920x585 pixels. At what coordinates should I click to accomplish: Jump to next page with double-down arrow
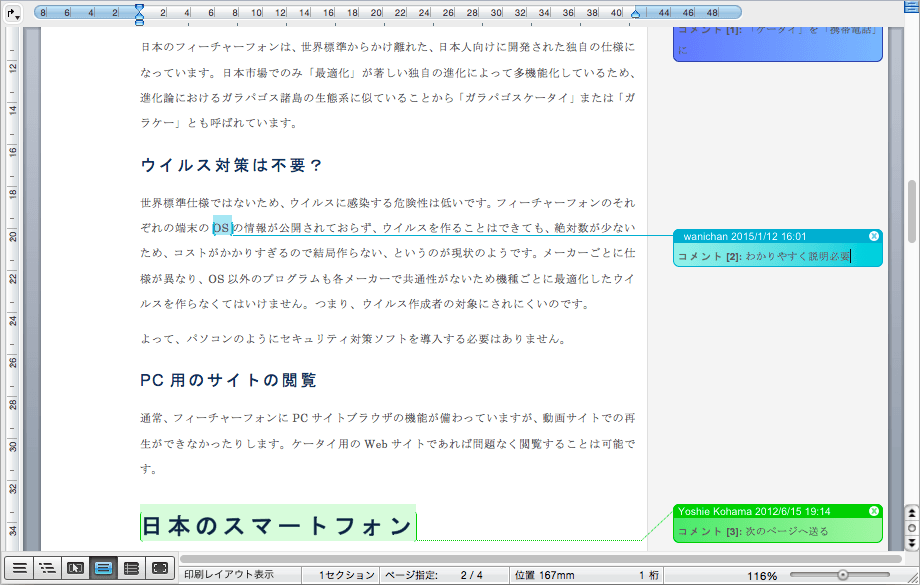(x=911, y=543)
